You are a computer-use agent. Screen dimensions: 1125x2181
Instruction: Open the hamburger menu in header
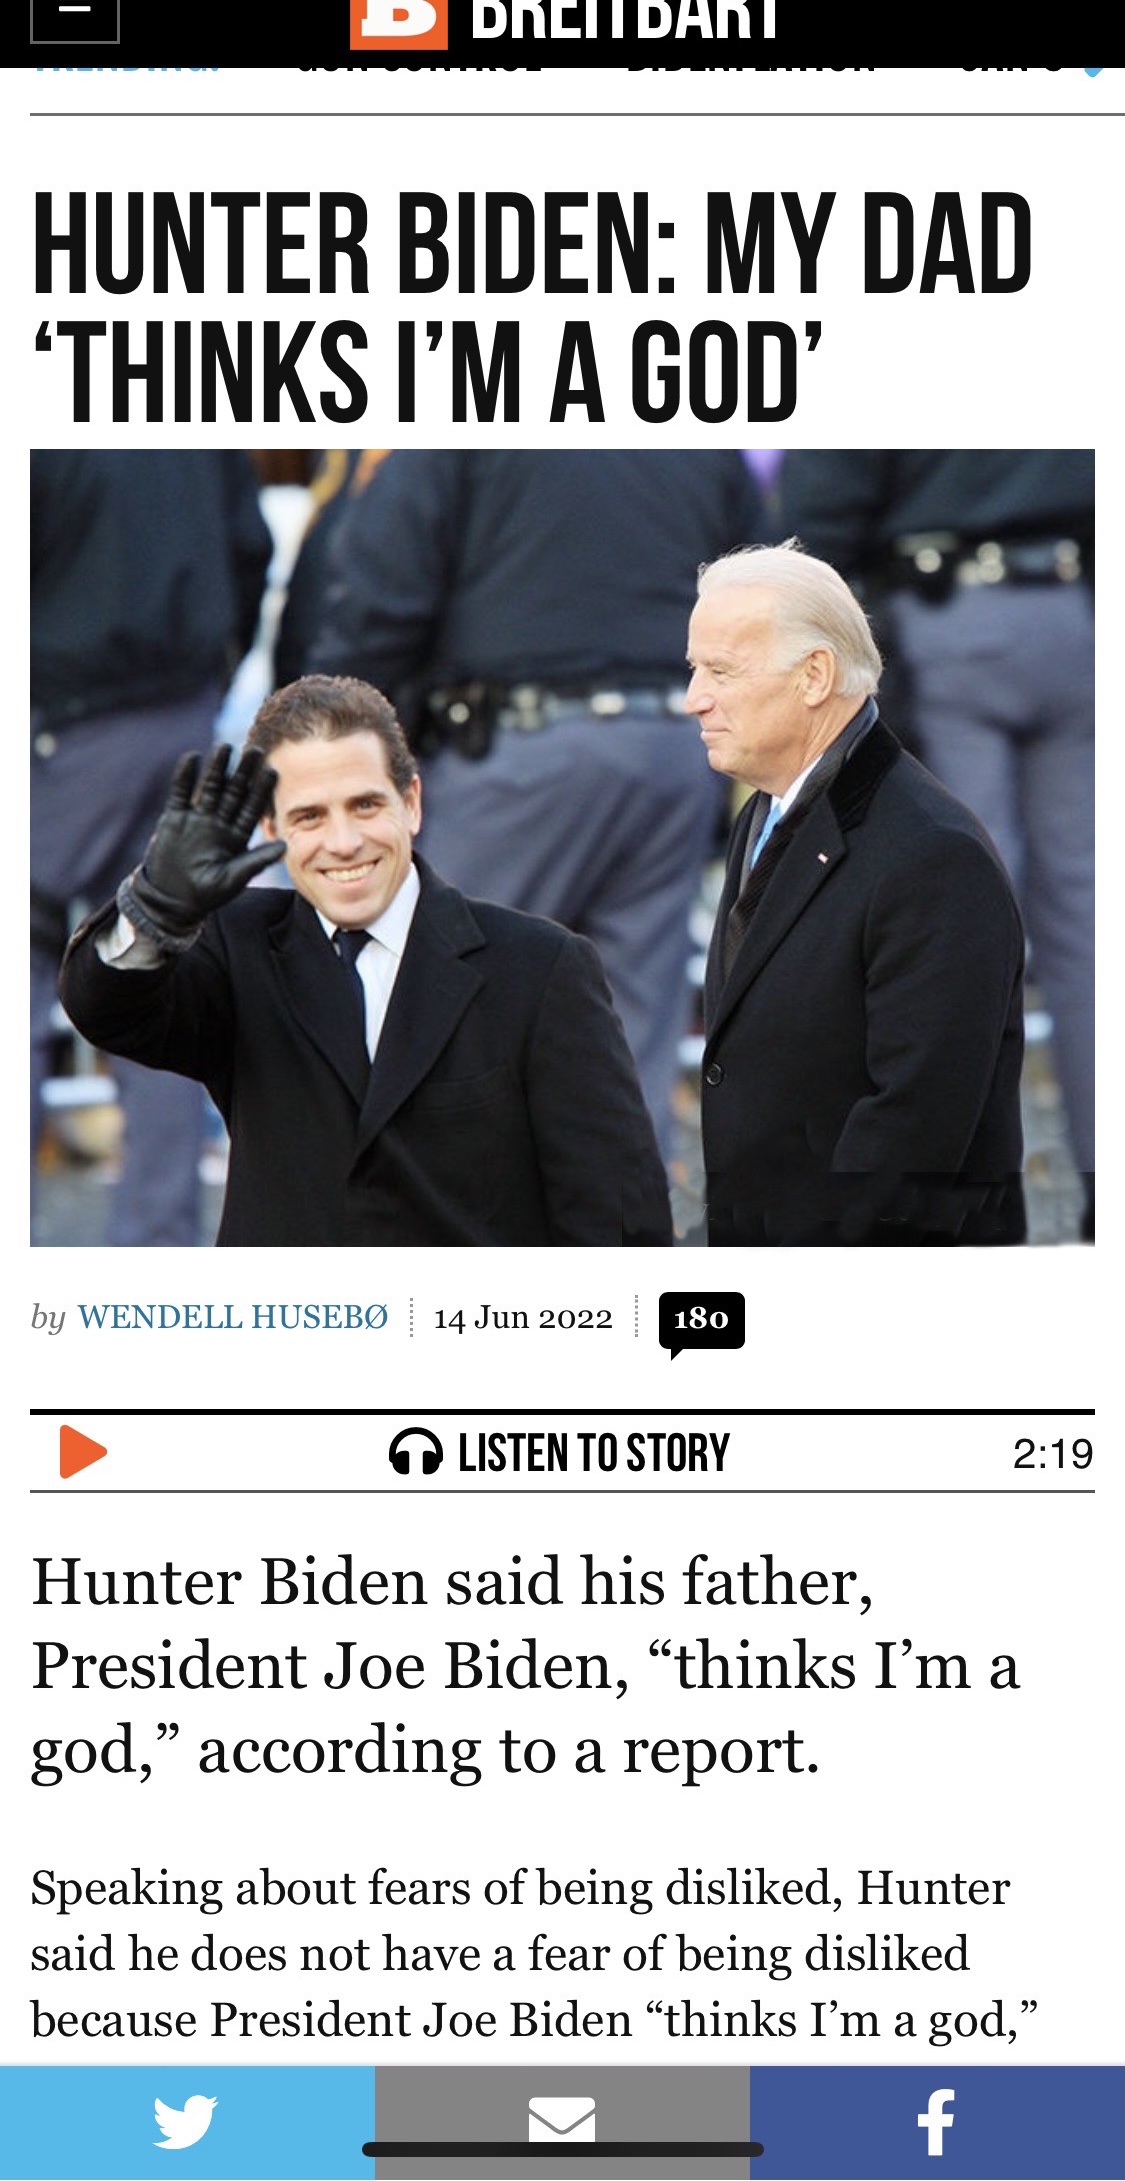[75, 21]
